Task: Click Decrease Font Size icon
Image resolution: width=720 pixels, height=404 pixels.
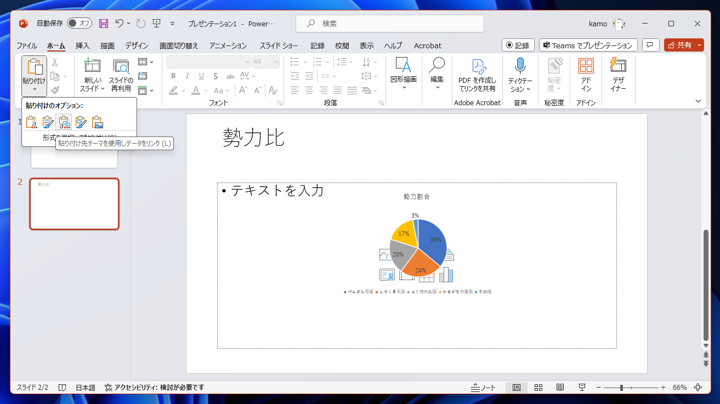Action: tap(257, 90)
